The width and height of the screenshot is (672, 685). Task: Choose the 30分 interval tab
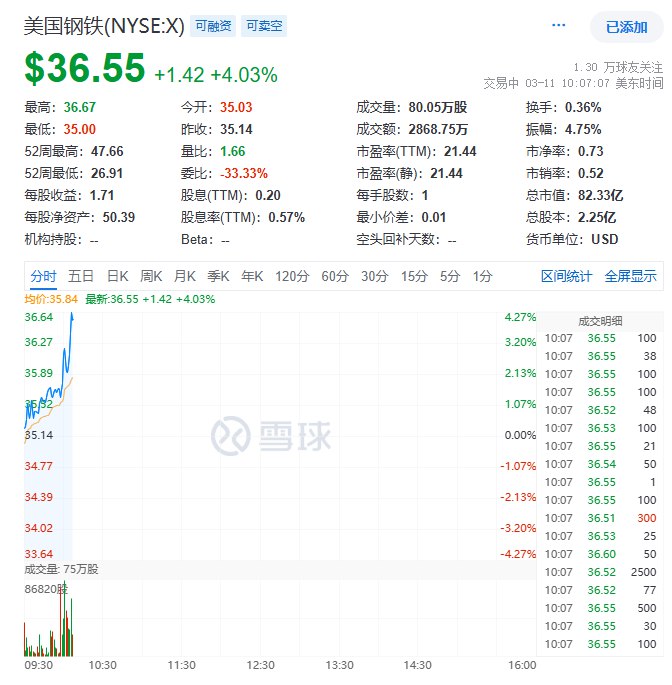pyautogui.click(x=374, y=276)
